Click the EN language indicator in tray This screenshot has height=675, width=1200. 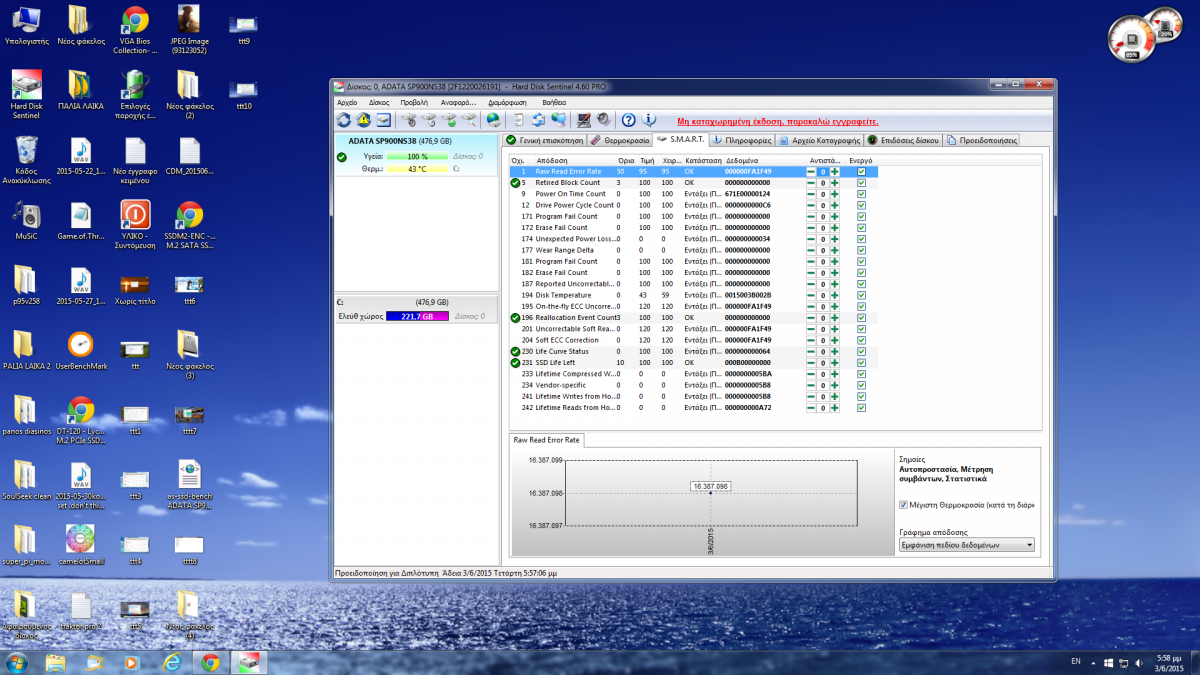coord(1076,662)
